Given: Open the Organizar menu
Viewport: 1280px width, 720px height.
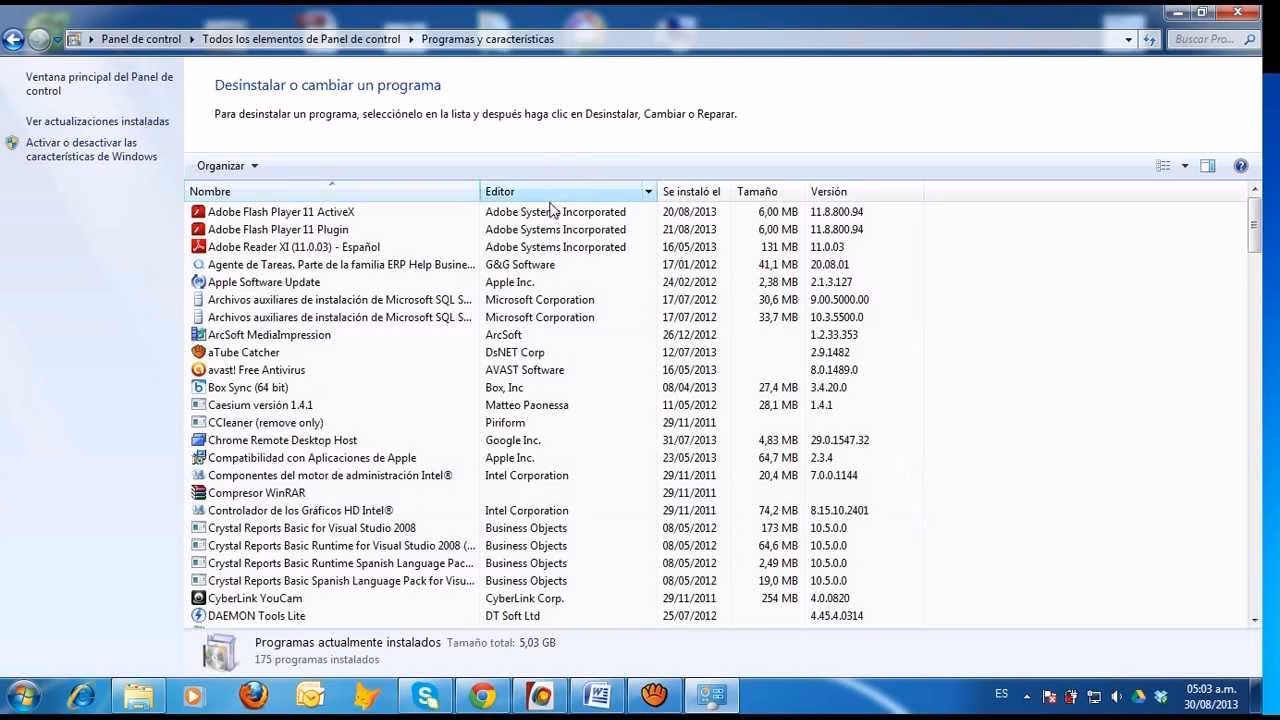Looking at the screenshot, I should (x=227, y=166).
